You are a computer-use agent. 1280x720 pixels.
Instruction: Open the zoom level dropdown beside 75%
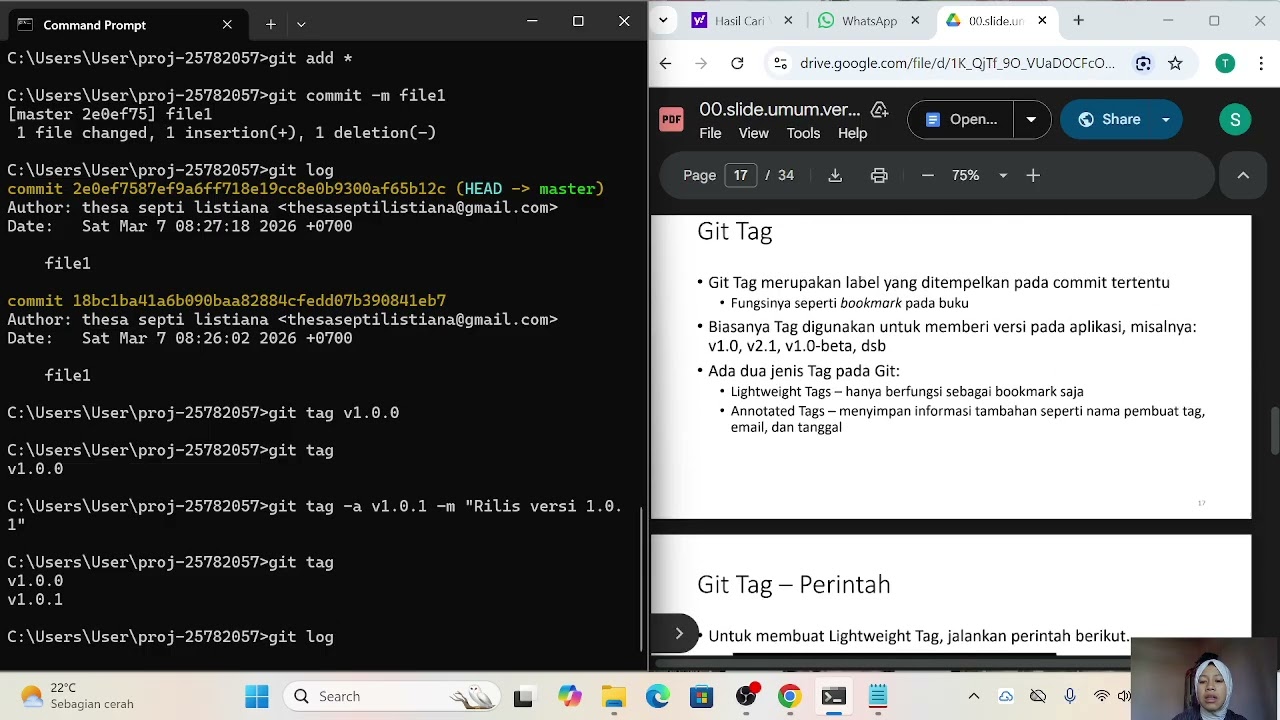coord(1003,175)
